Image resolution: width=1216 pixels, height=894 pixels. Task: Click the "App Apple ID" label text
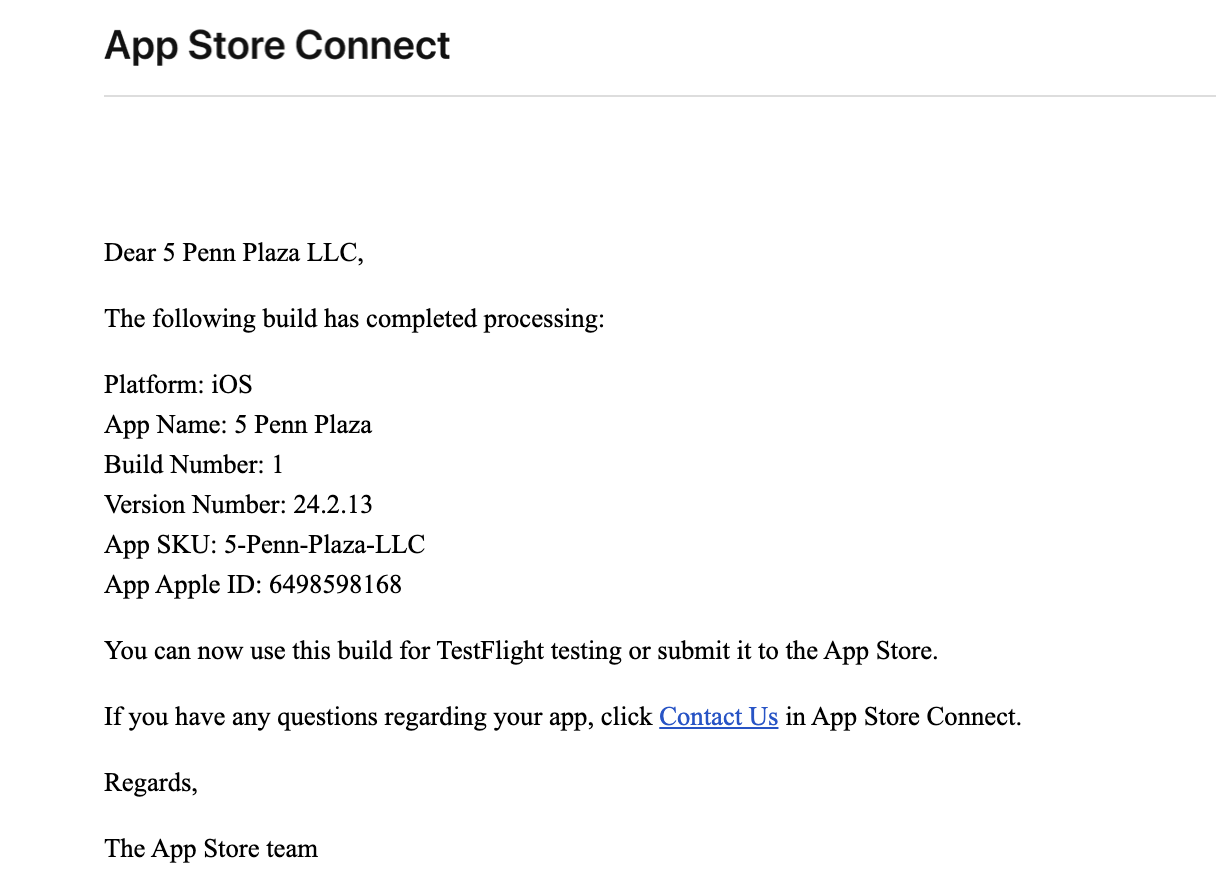(x=182, y=585)
